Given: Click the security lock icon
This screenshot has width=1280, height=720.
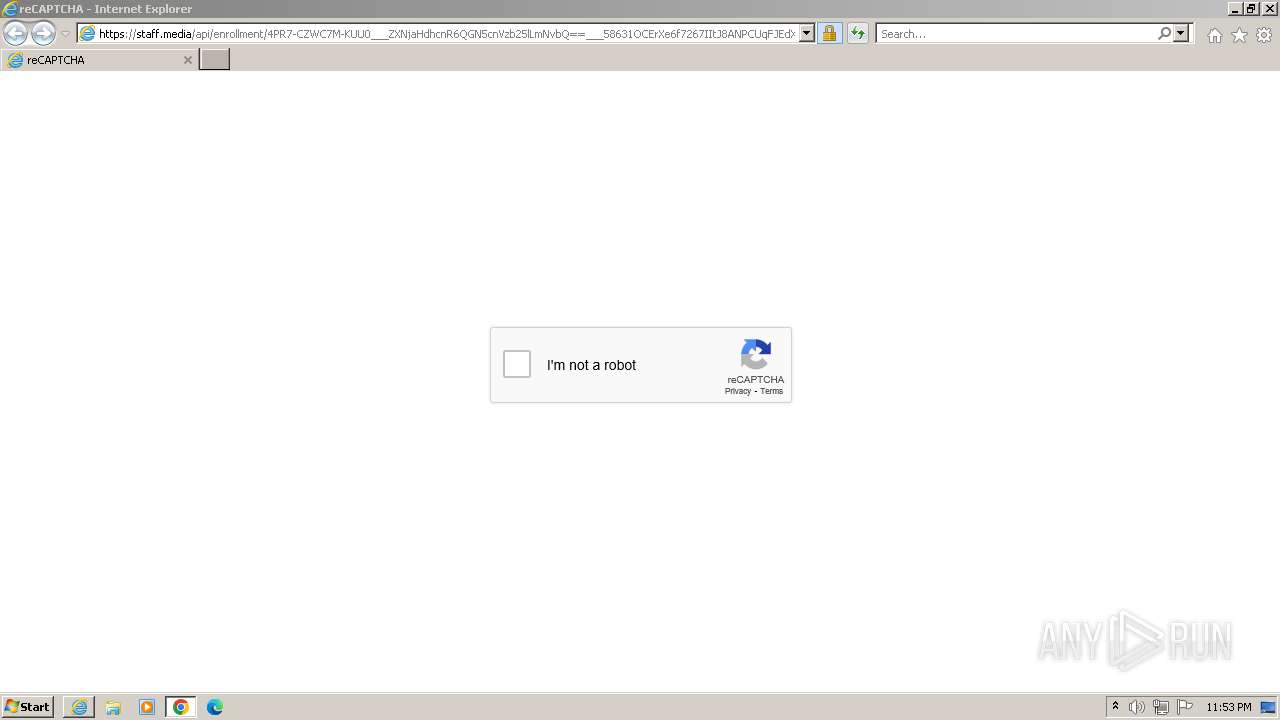Looking at the screenshot, I should pos(829,34).
